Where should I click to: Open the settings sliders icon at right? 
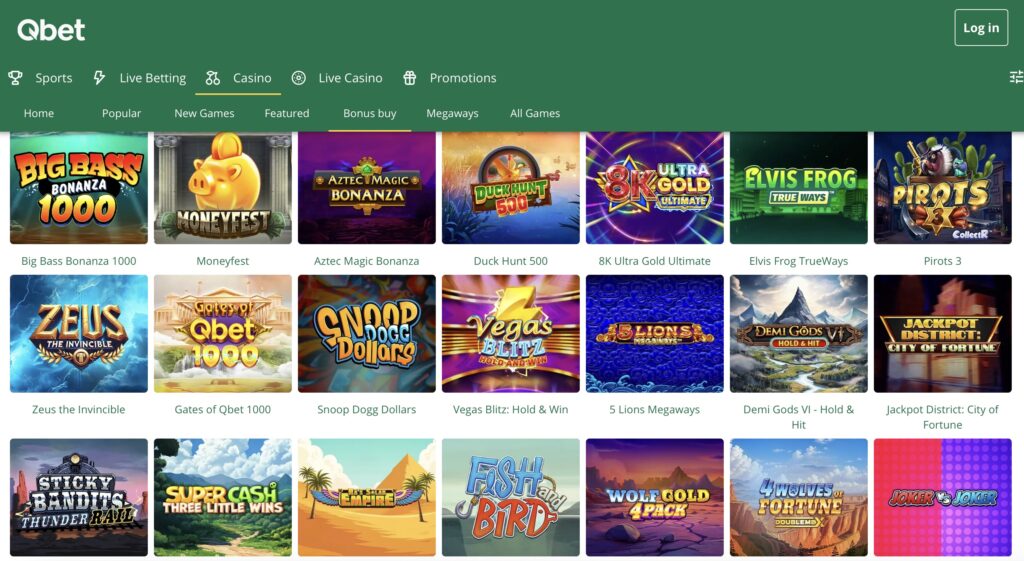pyautogui.click(x=1016, y=77)
